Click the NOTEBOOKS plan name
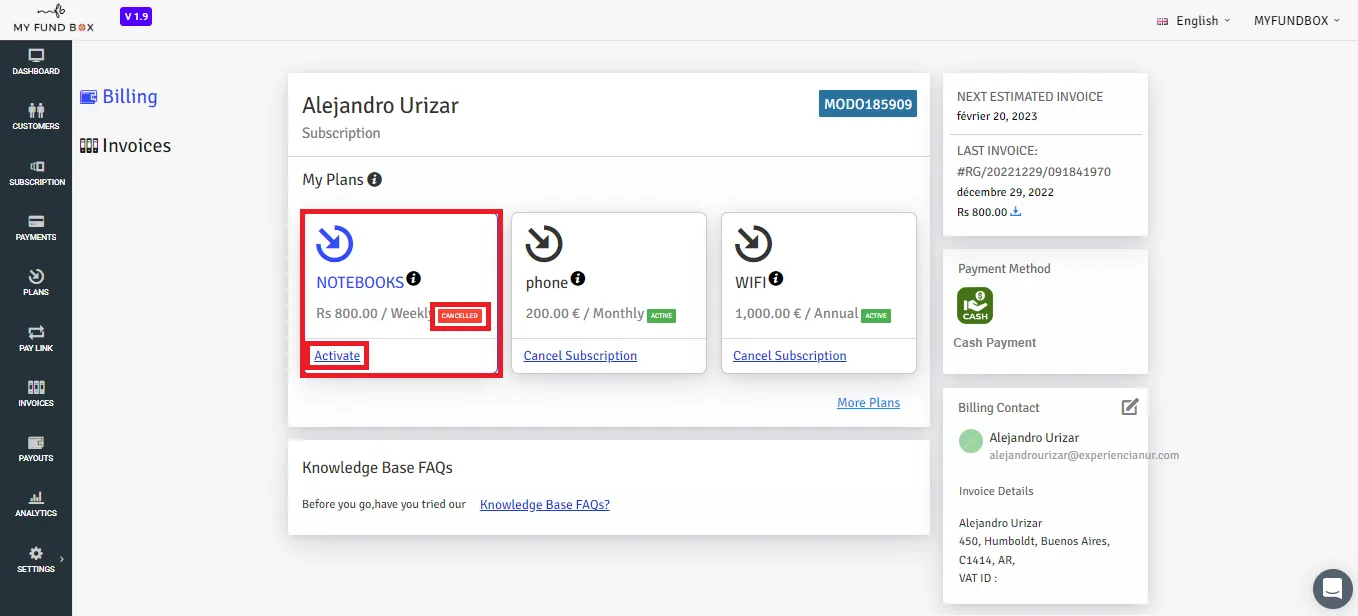Viewport: 1358px width, 616px height. 360,283
